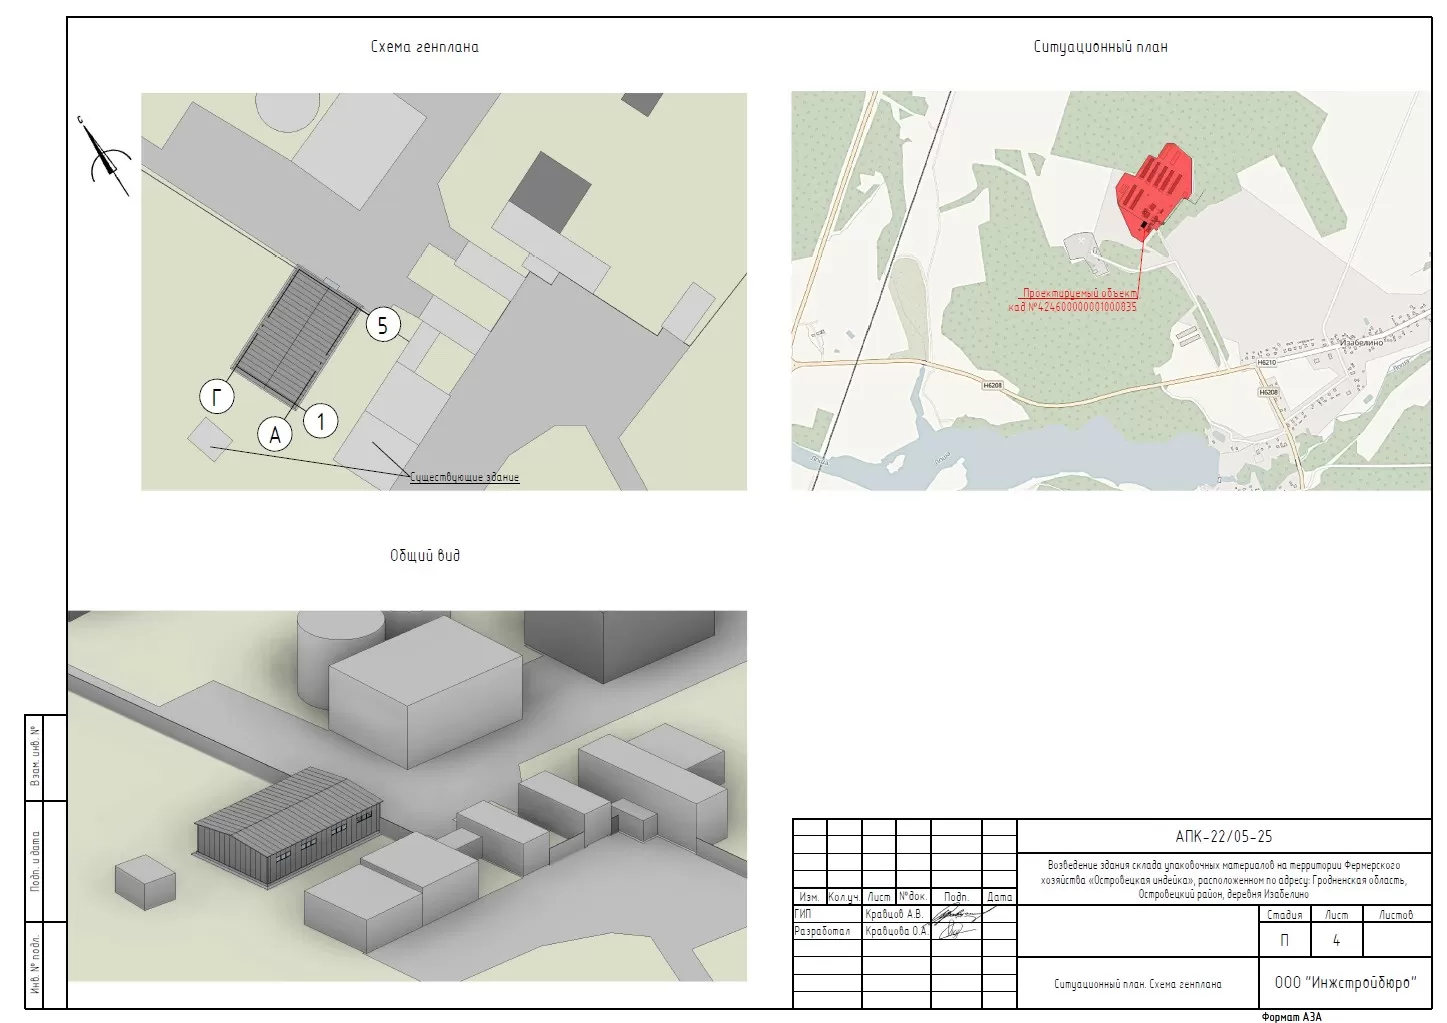Click the north arrow compass symbol

(x=105, y=158)
